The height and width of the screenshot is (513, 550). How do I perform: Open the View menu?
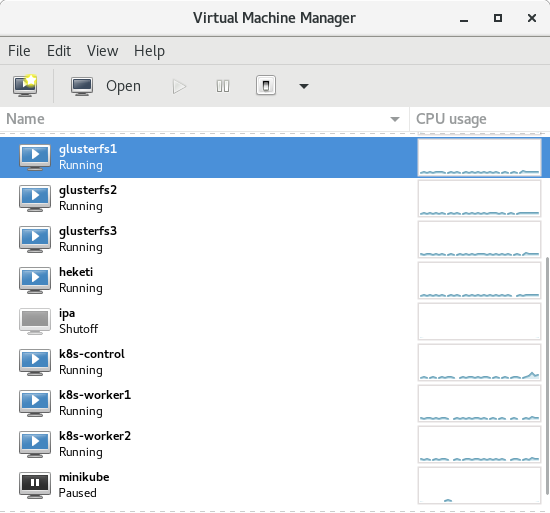coord(102,51)
